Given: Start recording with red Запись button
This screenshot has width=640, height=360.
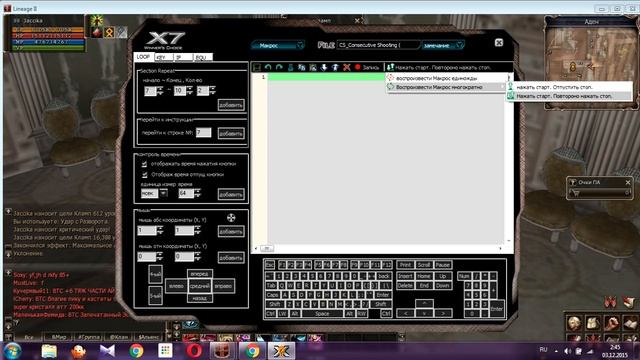Looking at the screenshot, I should (x=367, y=67).
